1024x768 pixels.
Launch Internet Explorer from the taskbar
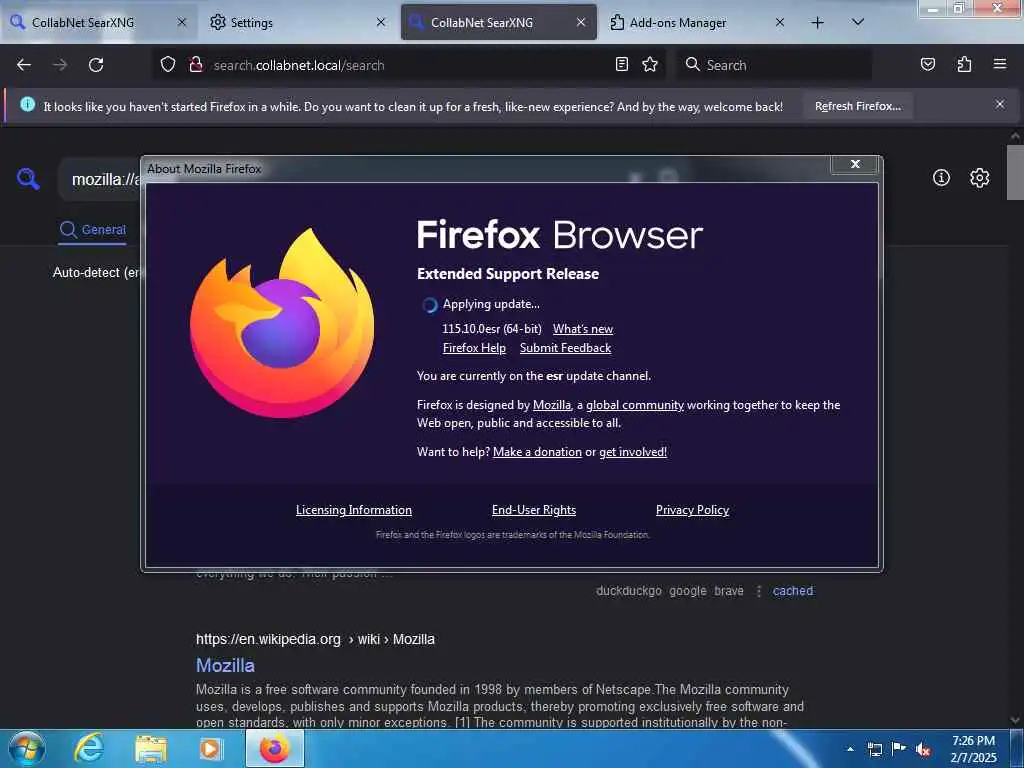pos(88,748)
